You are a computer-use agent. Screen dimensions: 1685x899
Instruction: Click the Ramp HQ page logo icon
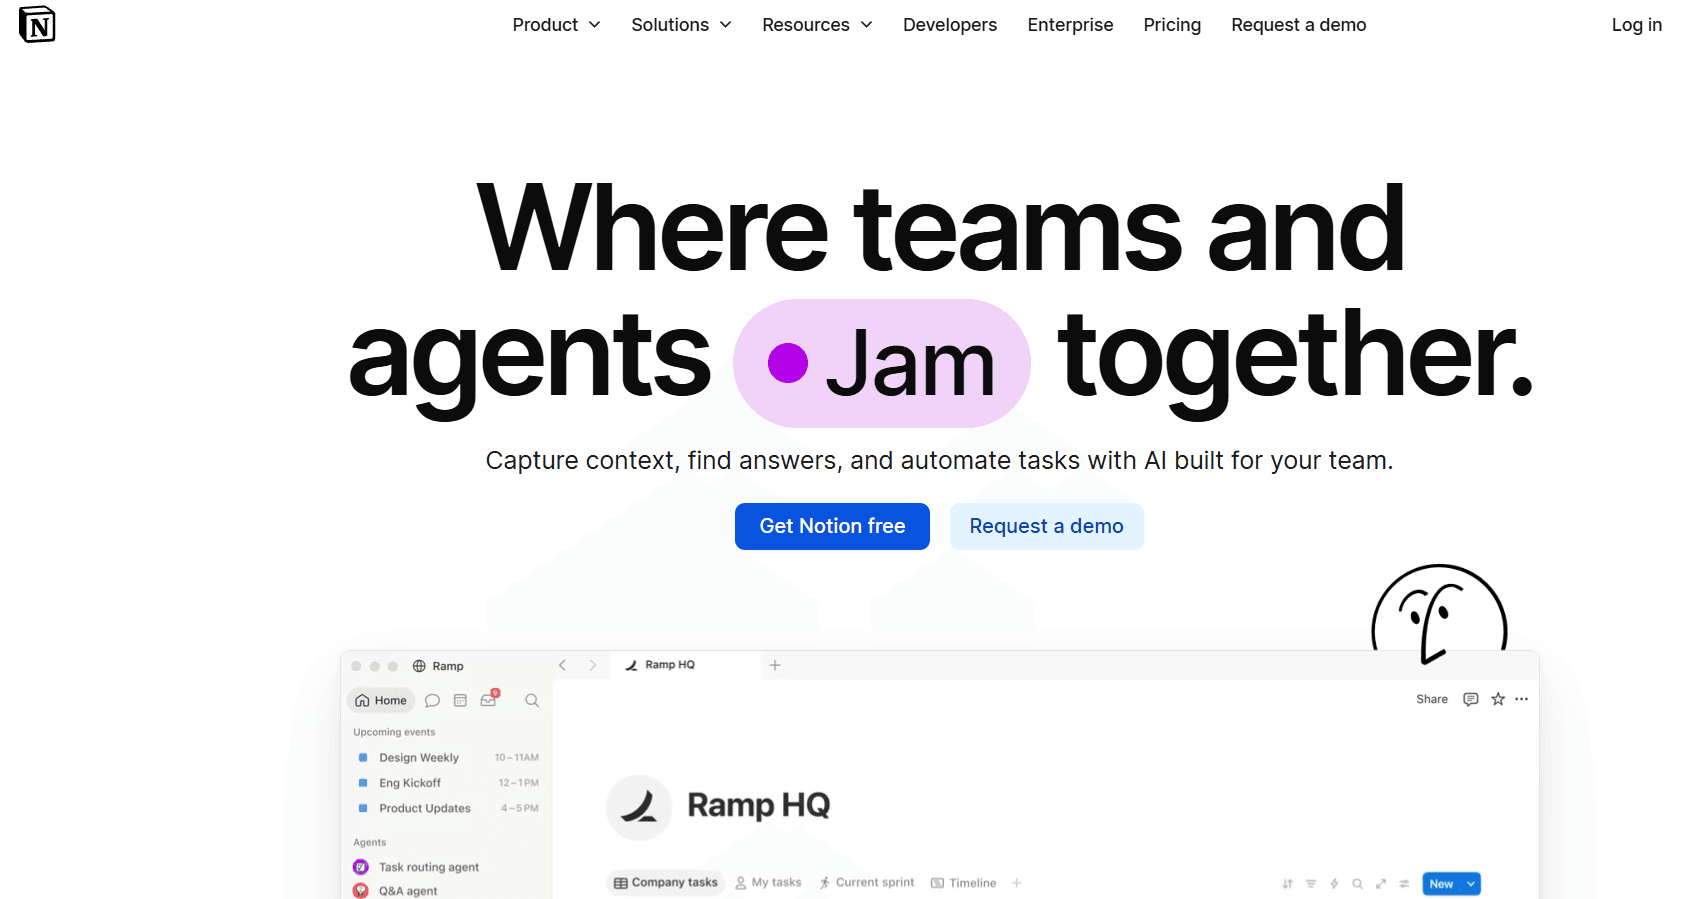[x=639, y=807]
